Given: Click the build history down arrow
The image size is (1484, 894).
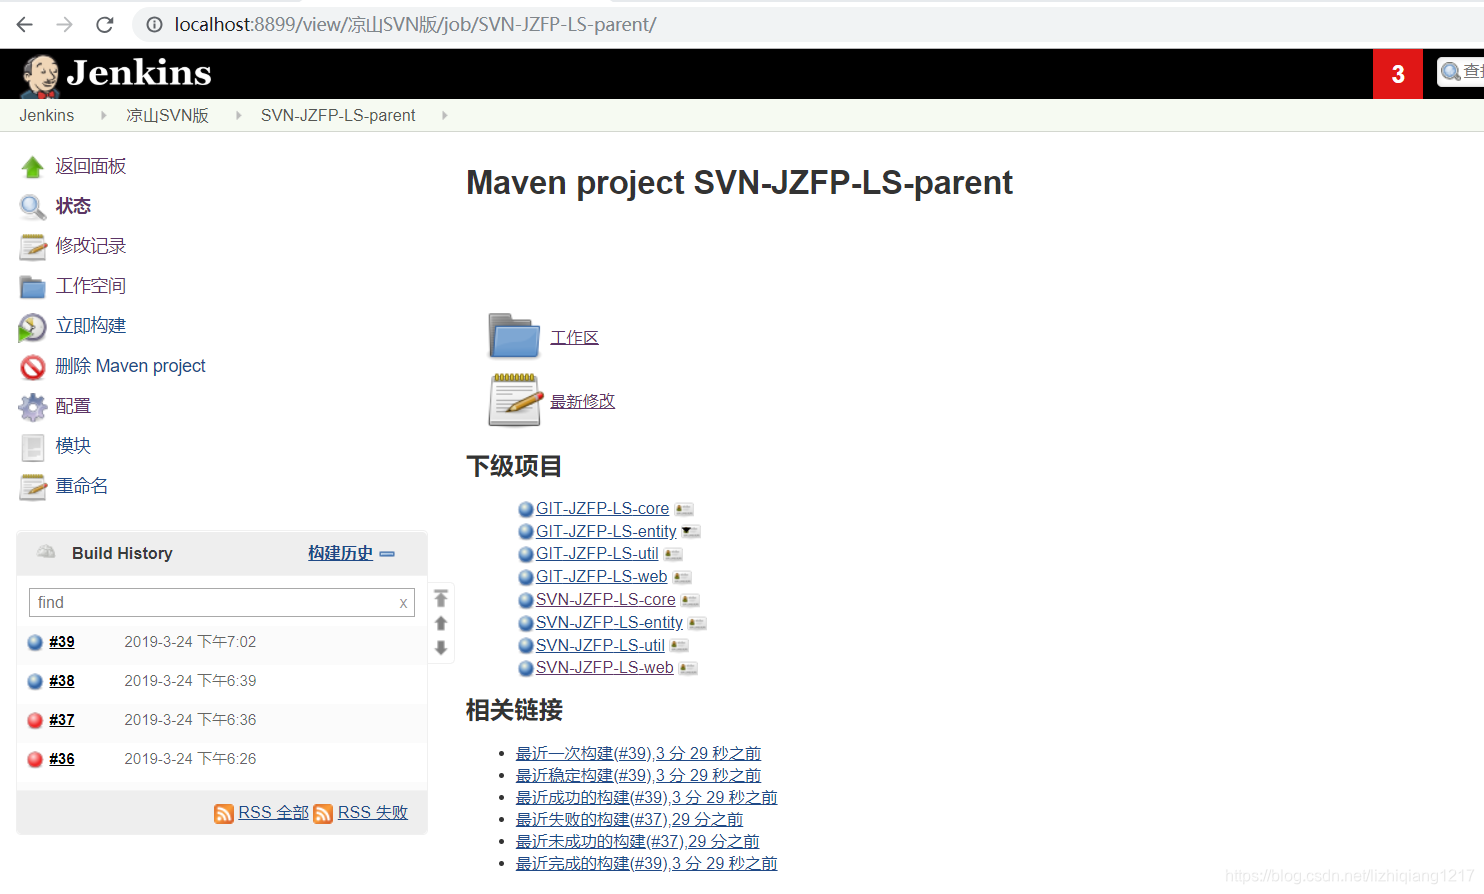Looking at the screenshot, I should click(441, 647).
